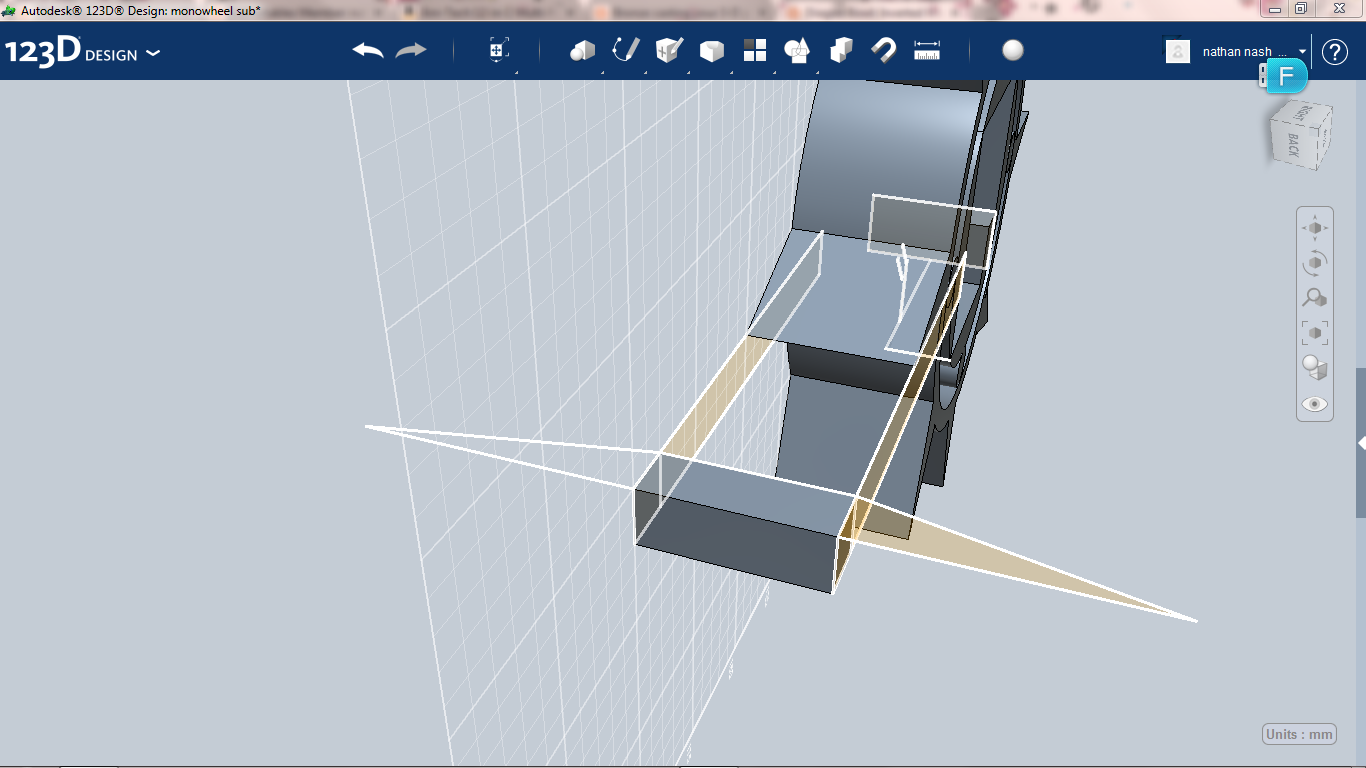1366x768 pixels.
Task: Select the Pan navigation tool
Action: click(1315, 228)
